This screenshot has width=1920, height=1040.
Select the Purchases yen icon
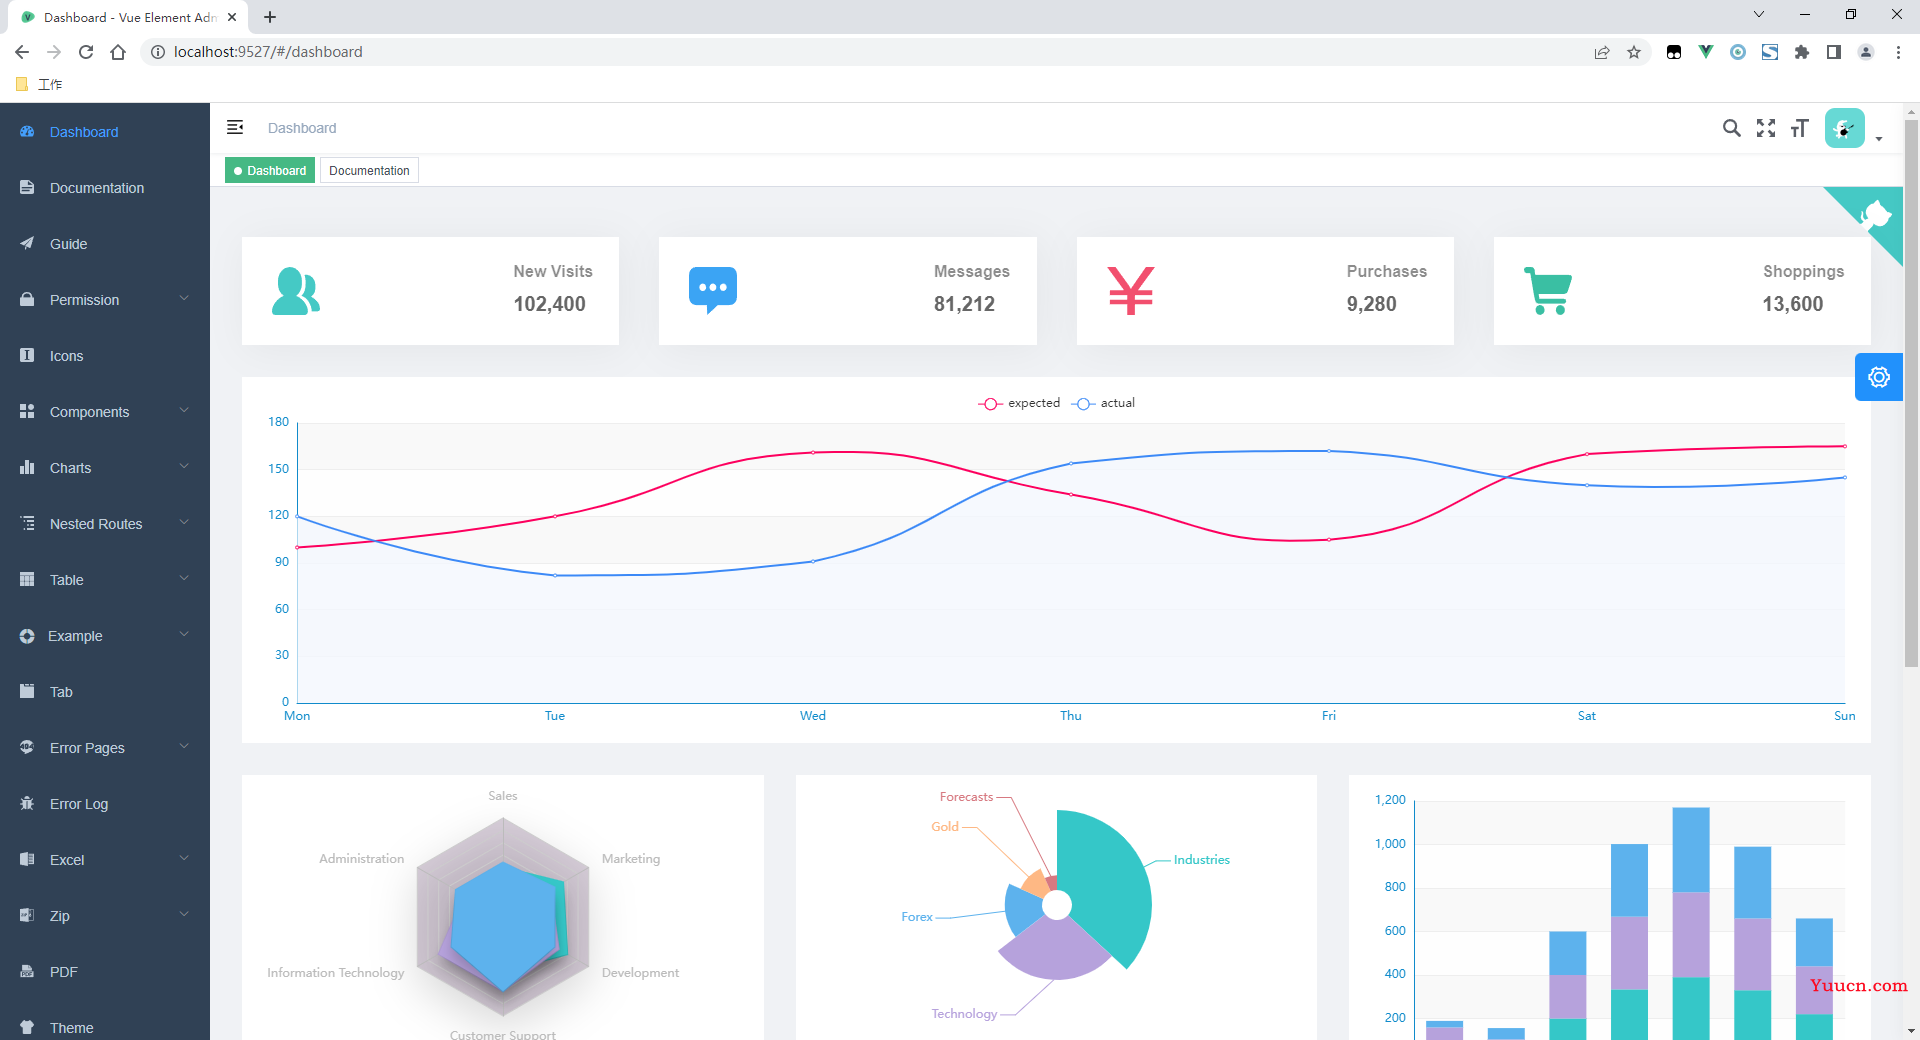[1131, 291]
